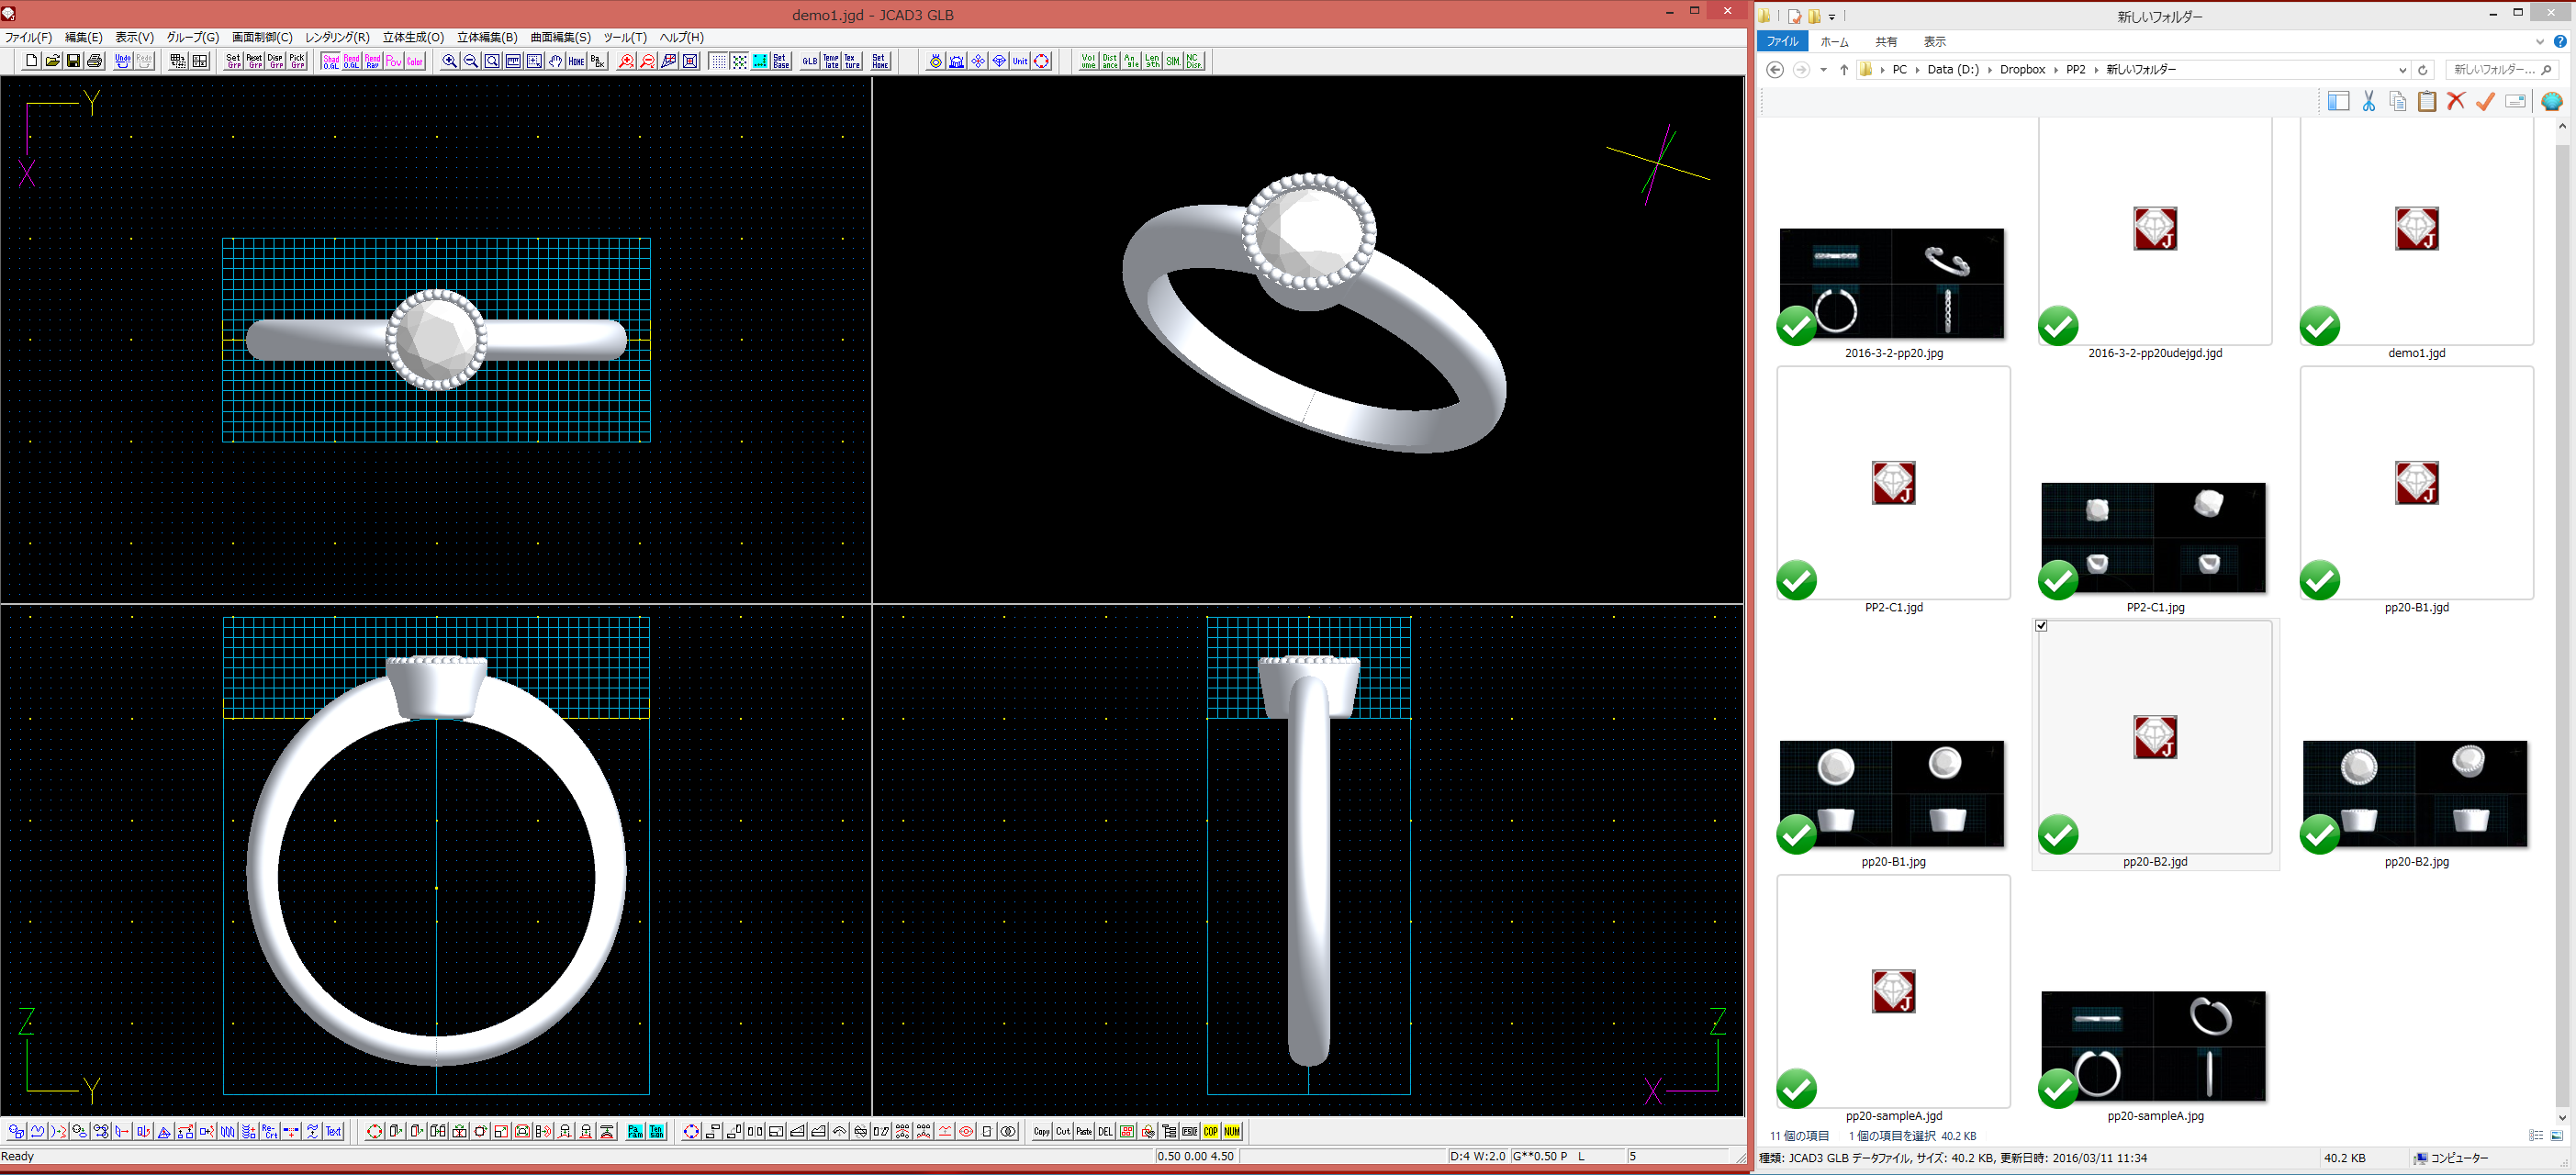The image size is (2576, 1175).
Task: Click the red X delete icon in Explorer
Action: [2455, 101]
